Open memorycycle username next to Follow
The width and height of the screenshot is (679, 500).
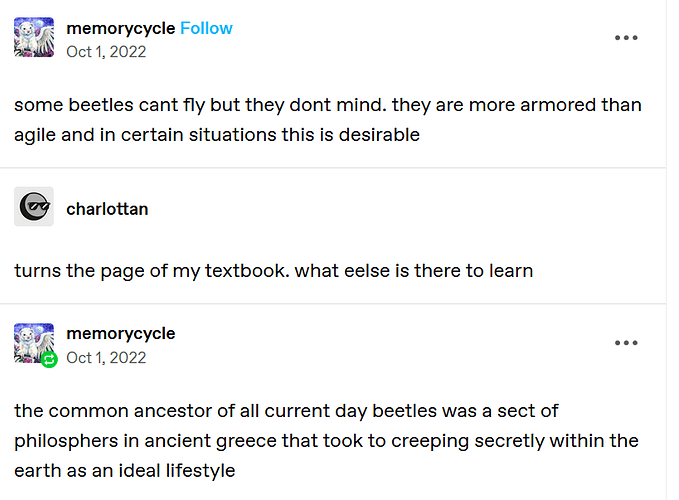pyautogui.click(x=121, y=29)
